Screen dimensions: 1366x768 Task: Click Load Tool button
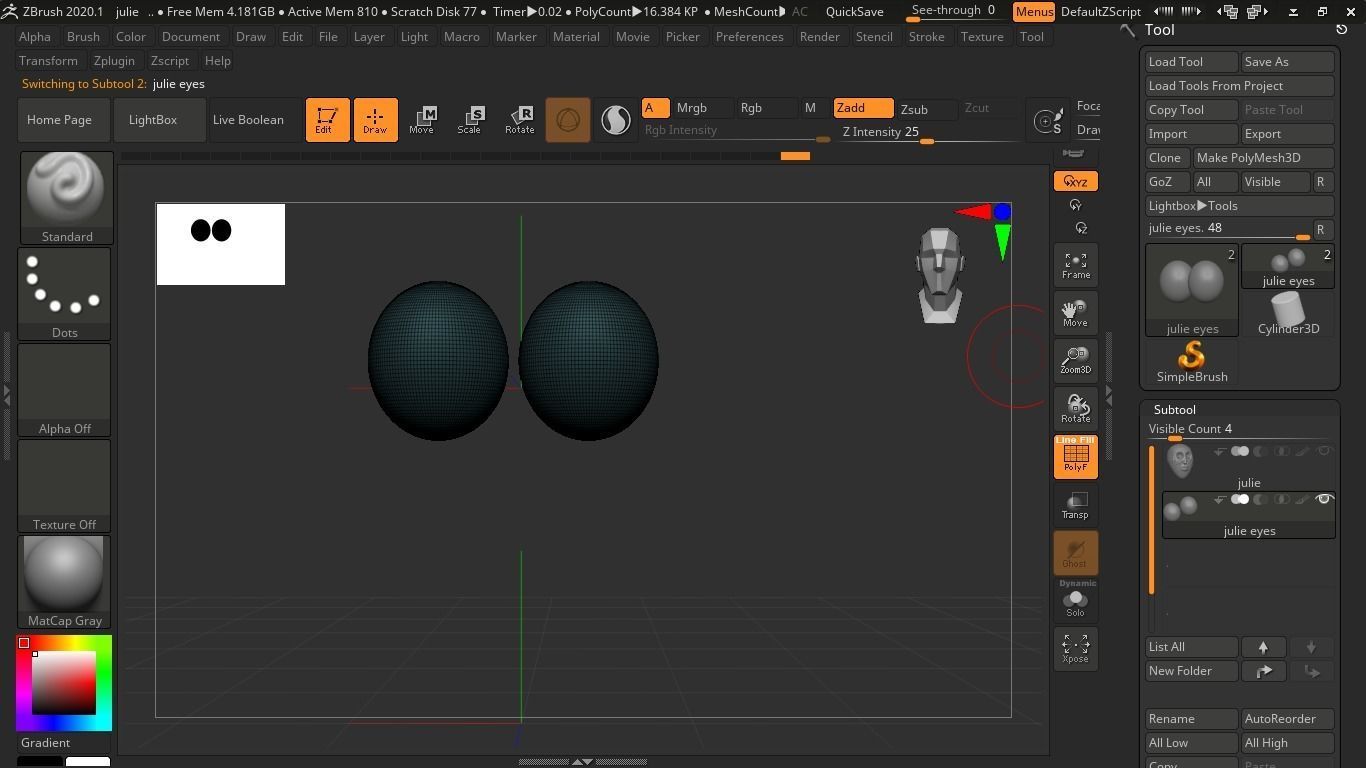(1192, 62)
